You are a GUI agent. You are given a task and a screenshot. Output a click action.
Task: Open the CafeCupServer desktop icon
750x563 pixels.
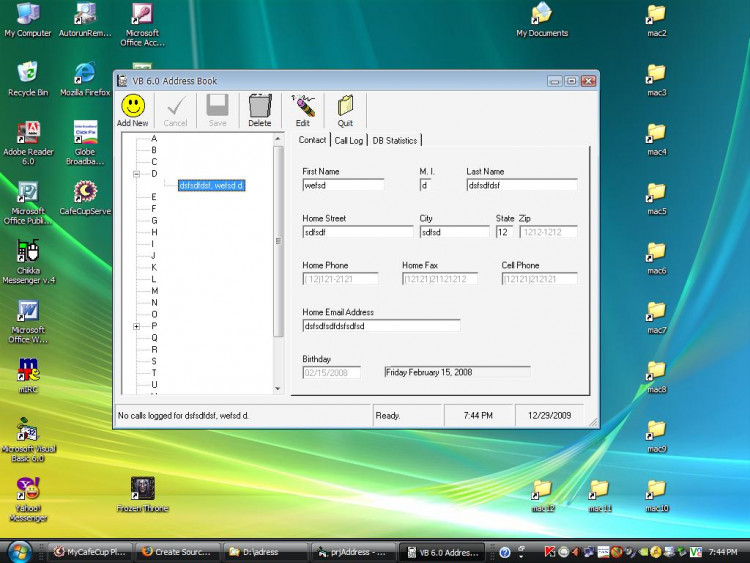click(85, 198)
